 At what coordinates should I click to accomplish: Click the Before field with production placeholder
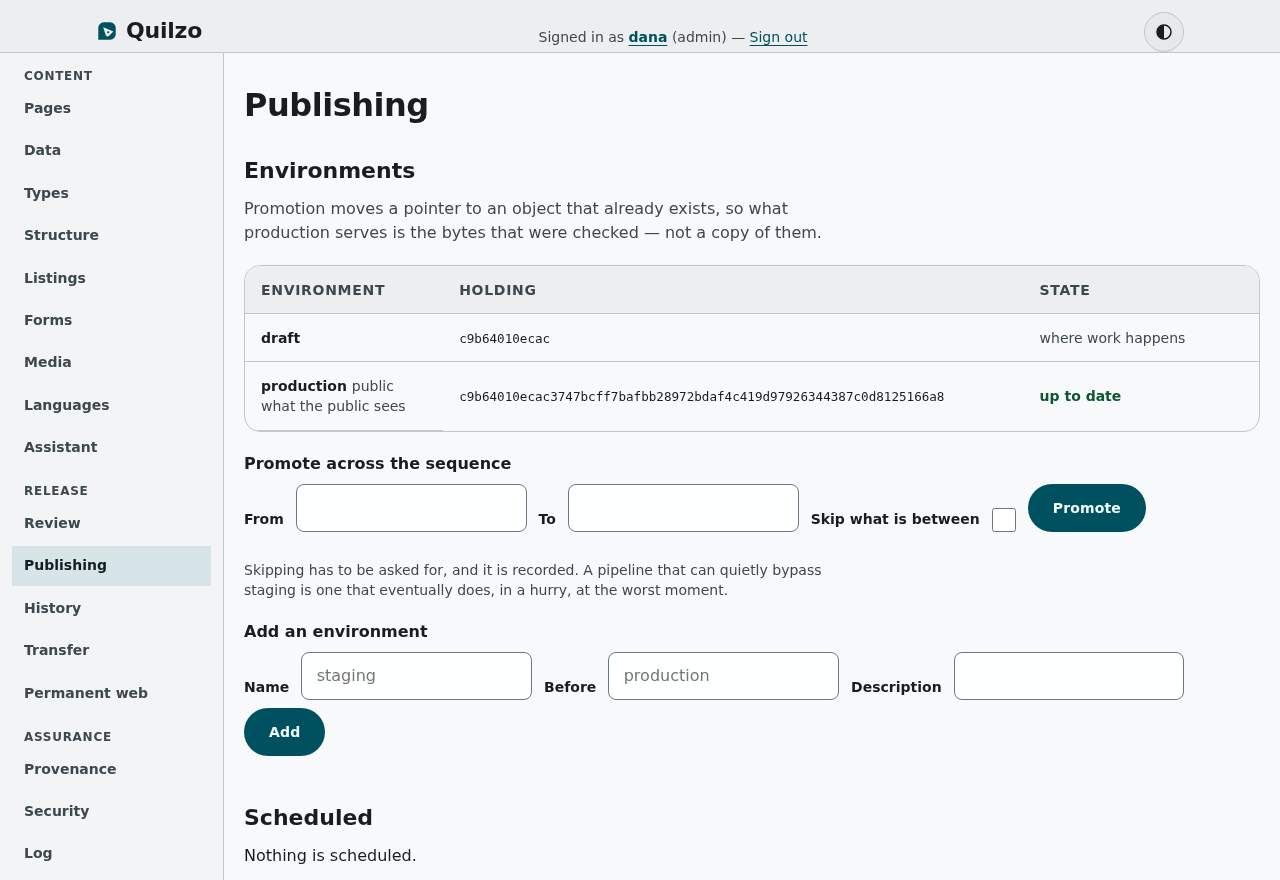(x=723, y=676)
